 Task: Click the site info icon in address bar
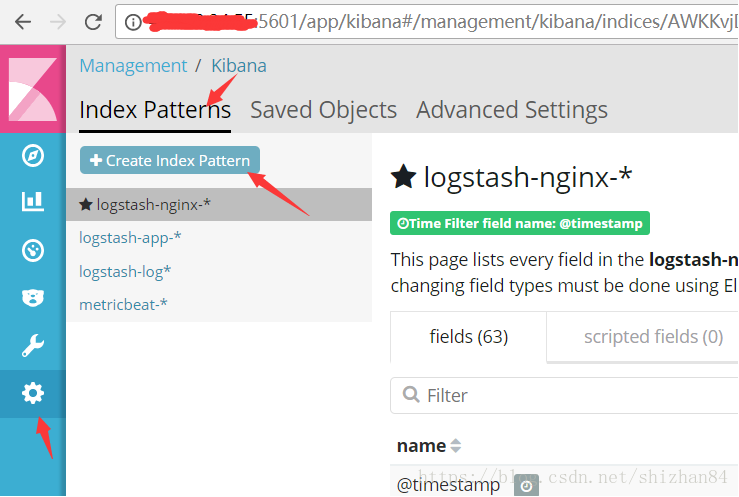click(x=133, y=22)
